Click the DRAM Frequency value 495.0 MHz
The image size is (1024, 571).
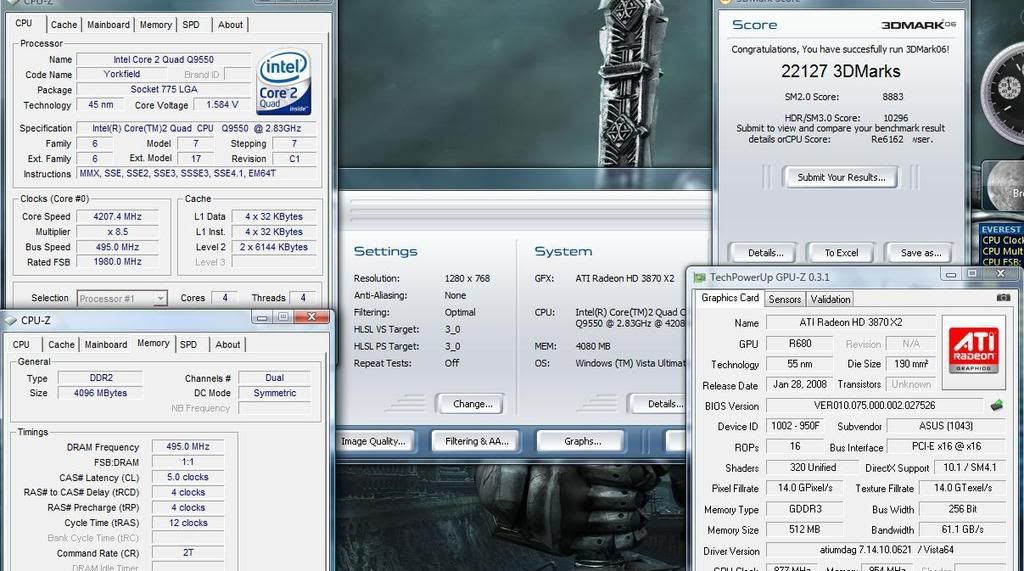188,447
